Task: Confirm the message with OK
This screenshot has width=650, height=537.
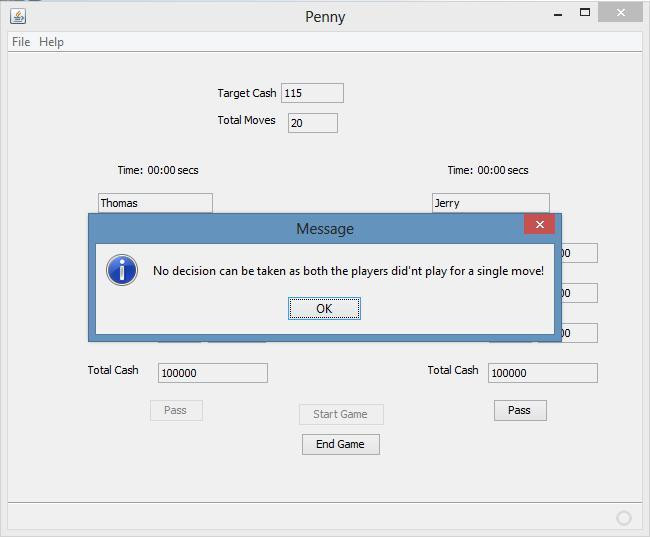Action: coord(324,309)
